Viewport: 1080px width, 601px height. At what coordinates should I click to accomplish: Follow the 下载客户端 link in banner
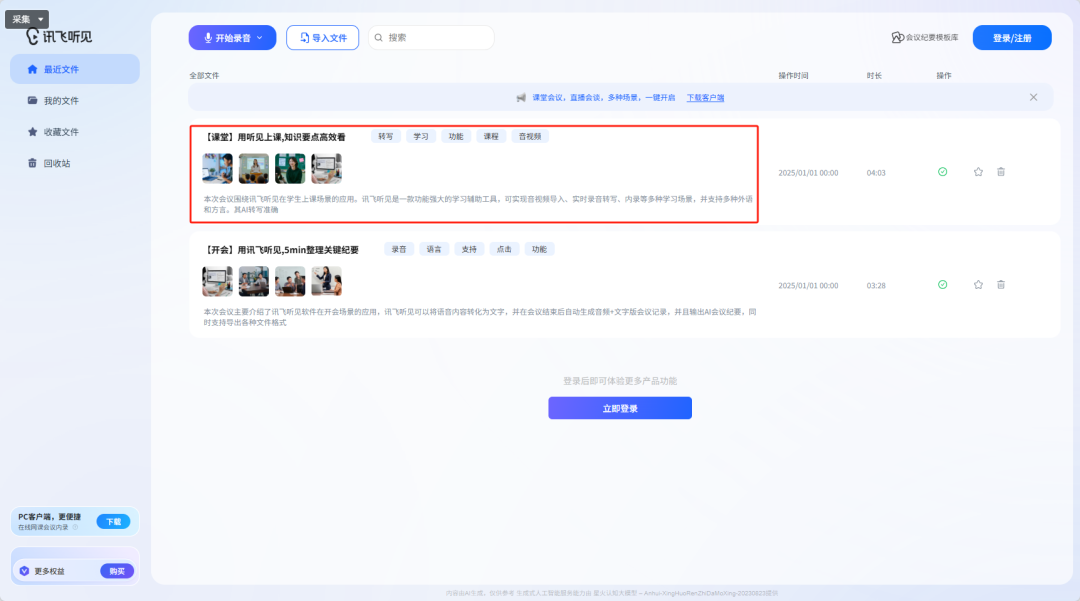[x=705, y=98]
